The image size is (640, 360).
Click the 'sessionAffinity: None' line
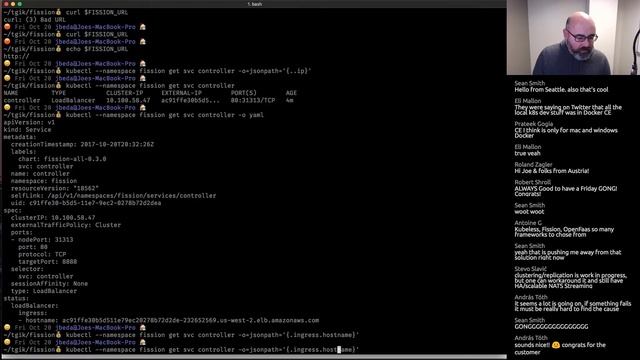pyautogui.click(x=49, y=284)
